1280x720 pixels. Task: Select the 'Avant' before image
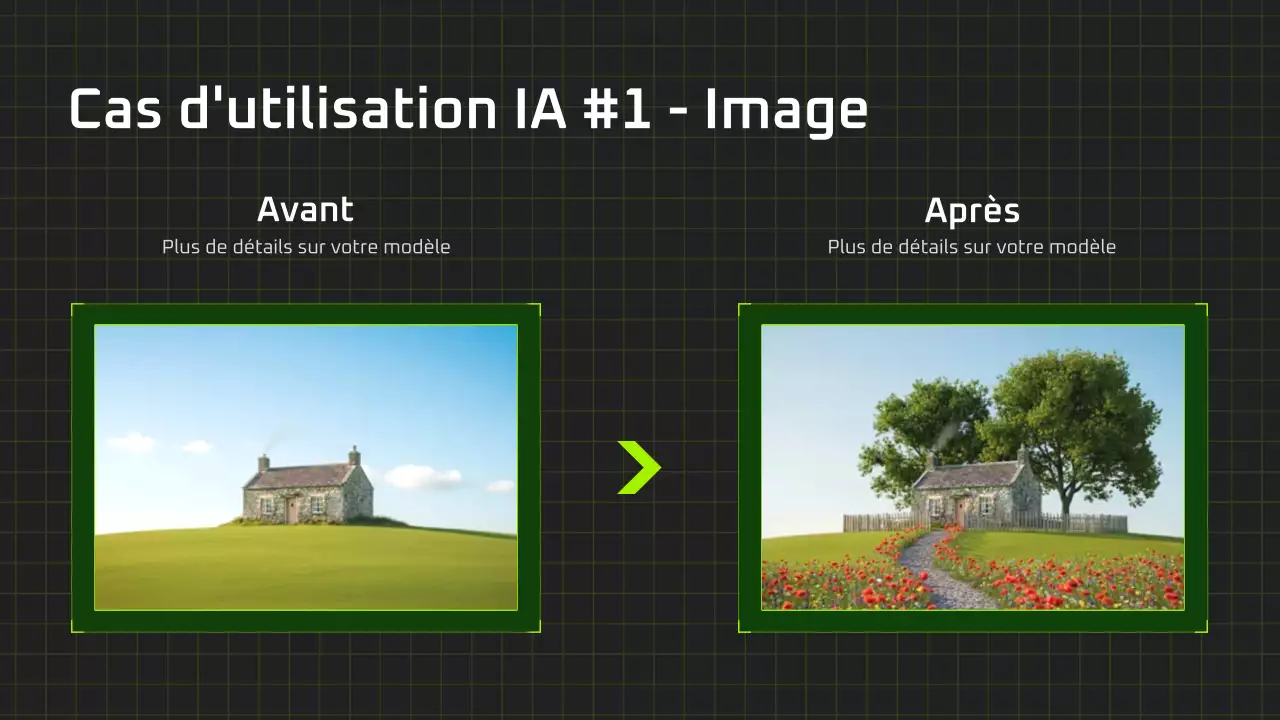pyautogui.click(x=305, y=466)
